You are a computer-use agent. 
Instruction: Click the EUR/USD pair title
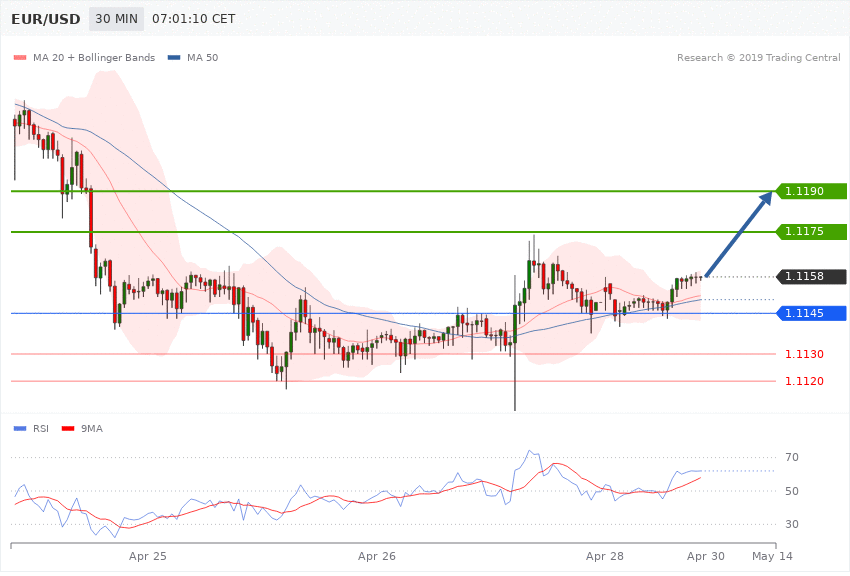click(46, 20)
